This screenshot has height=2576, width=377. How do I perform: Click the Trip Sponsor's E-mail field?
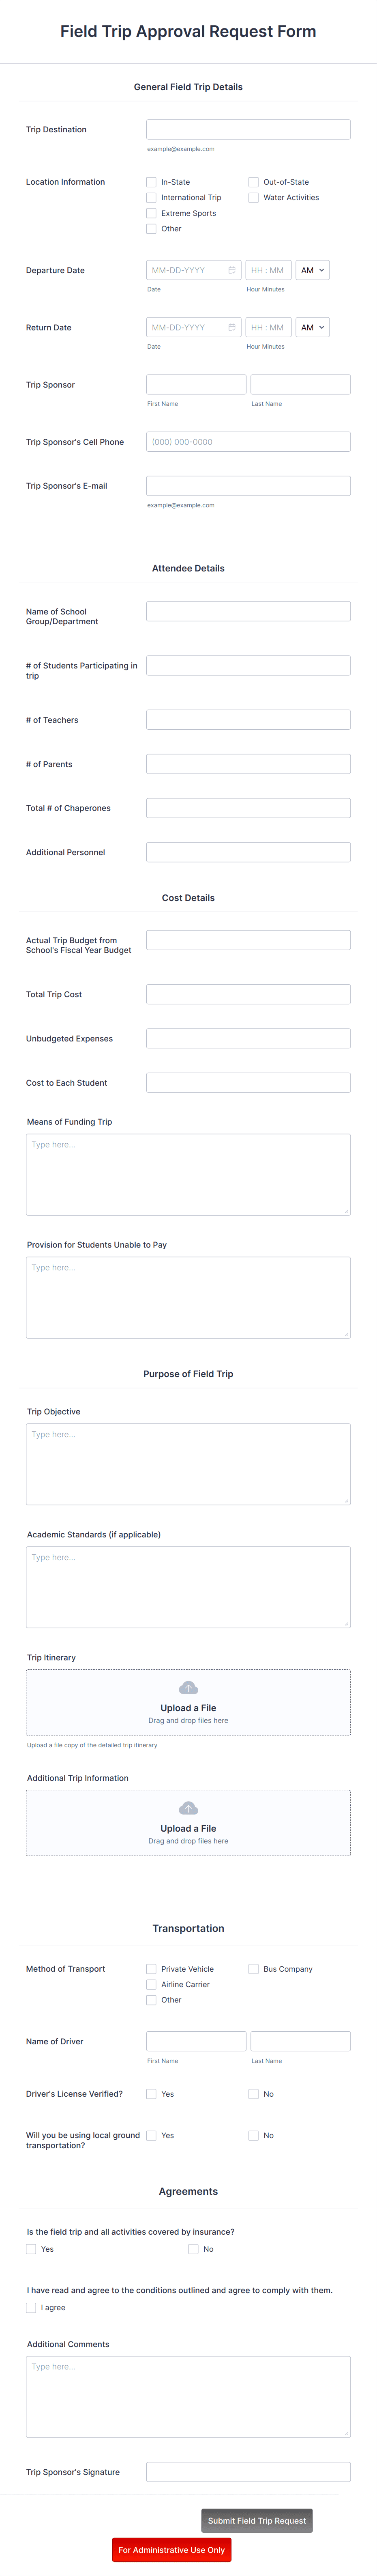click(248, 485)
